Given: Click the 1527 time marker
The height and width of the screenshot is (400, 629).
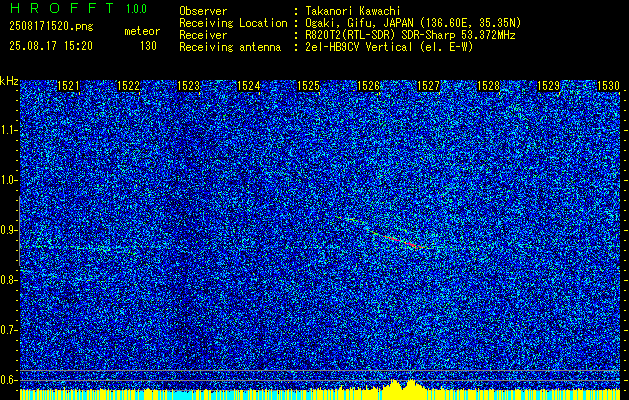Looking at the screenshot, I should (x=429, y=86).
